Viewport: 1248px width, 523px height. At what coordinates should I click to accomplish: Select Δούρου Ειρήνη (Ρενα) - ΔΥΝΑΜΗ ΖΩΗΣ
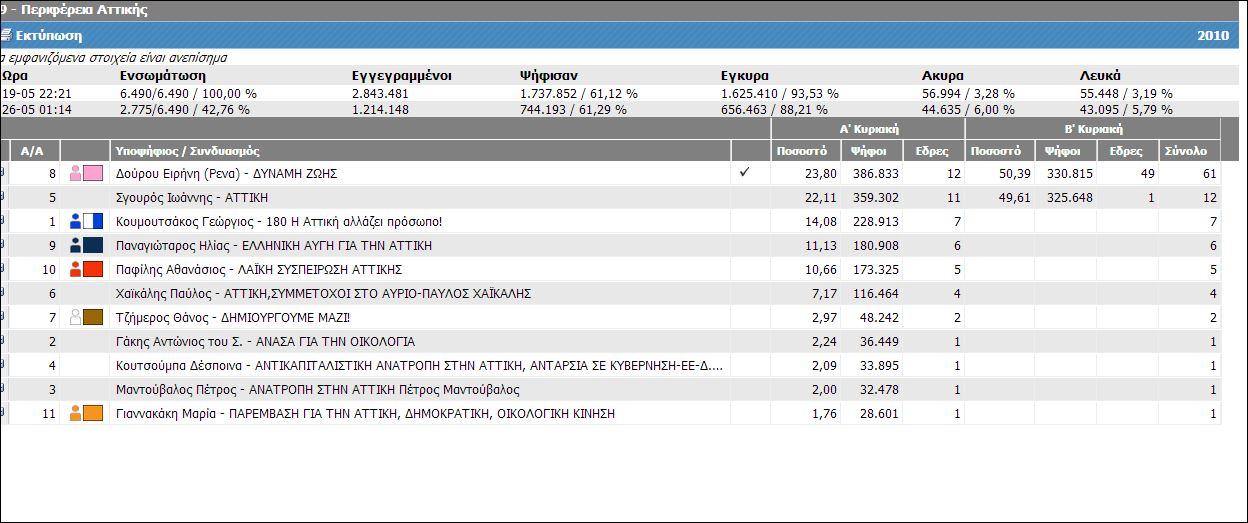(x=227, y=173)
